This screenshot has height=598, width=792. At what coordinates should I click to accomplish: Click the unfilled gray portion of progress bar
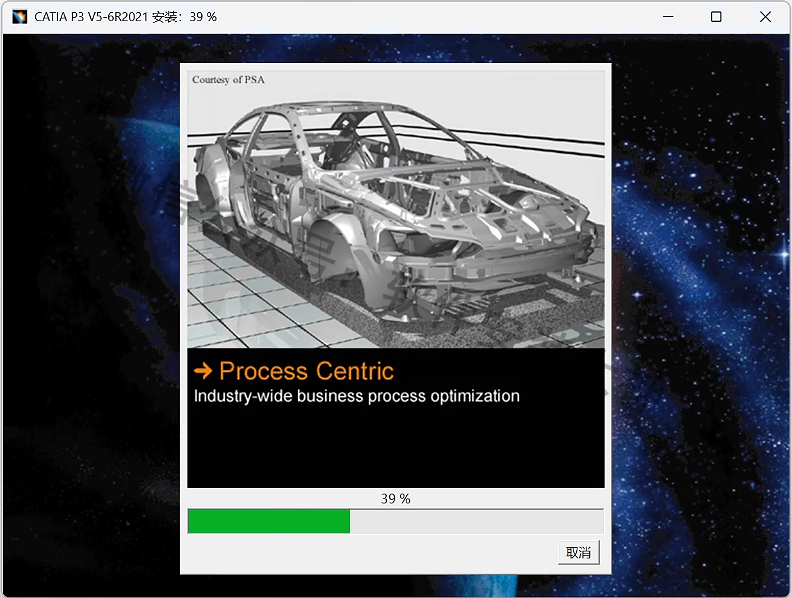click(x=476, y=521)
